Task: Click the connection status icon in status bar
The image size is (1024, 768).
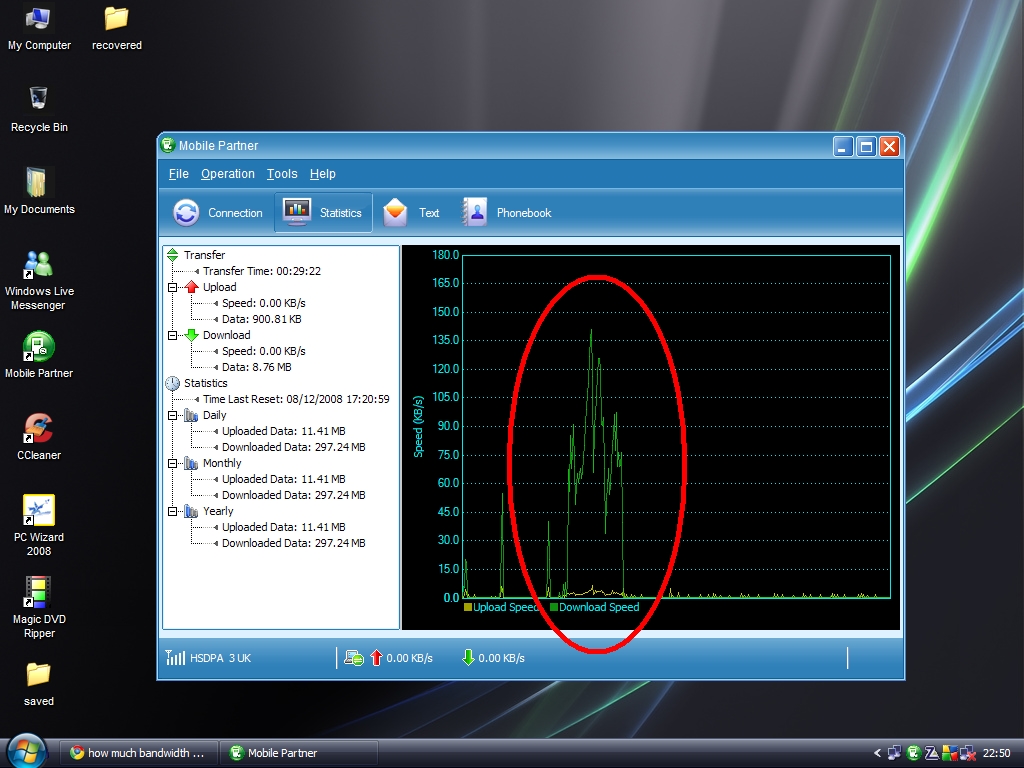Action: (354, 658)
